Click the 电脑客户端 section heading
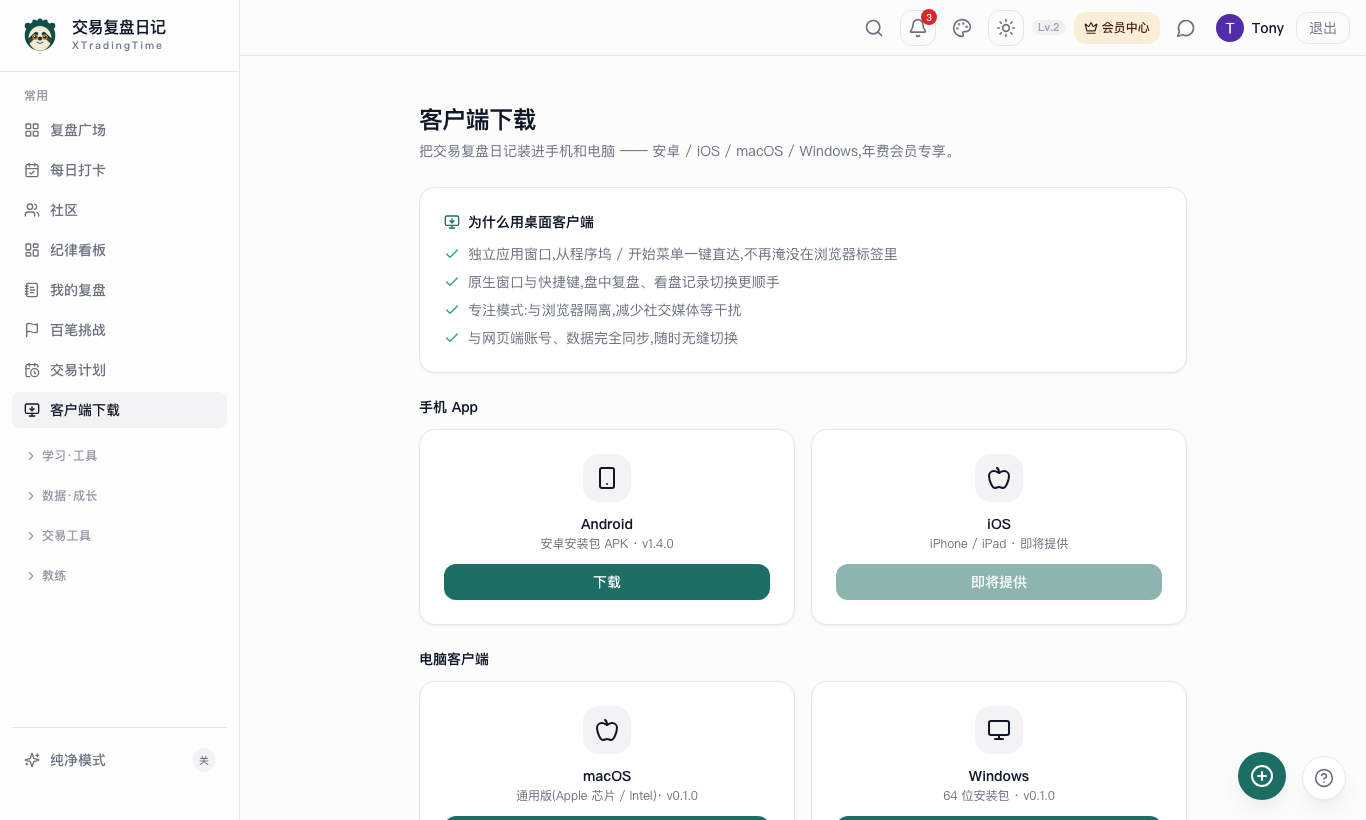This screenshot has height=820, width=1366. point(454,659)
